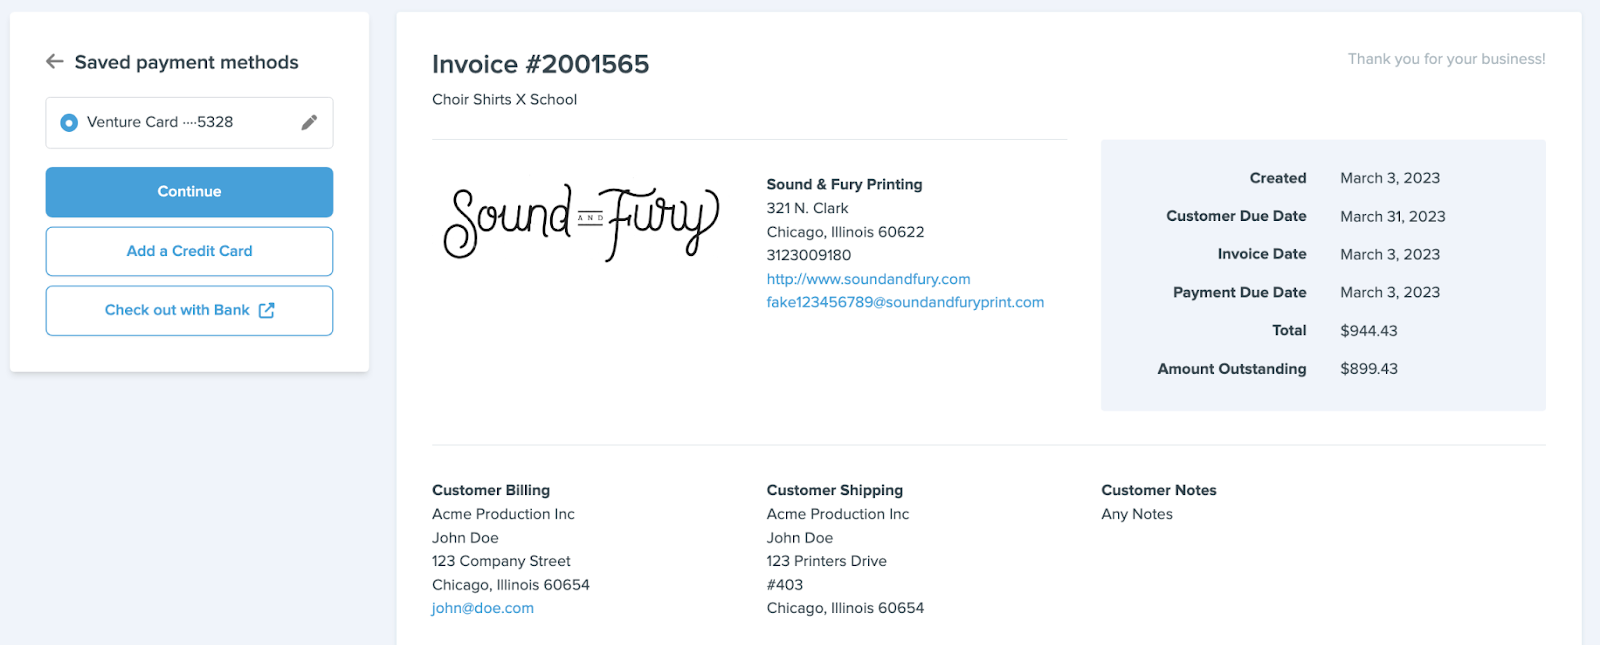This screenshot has height=645, width=1600.
Task: Choose Check out with Bank
Action: [177, 311]
